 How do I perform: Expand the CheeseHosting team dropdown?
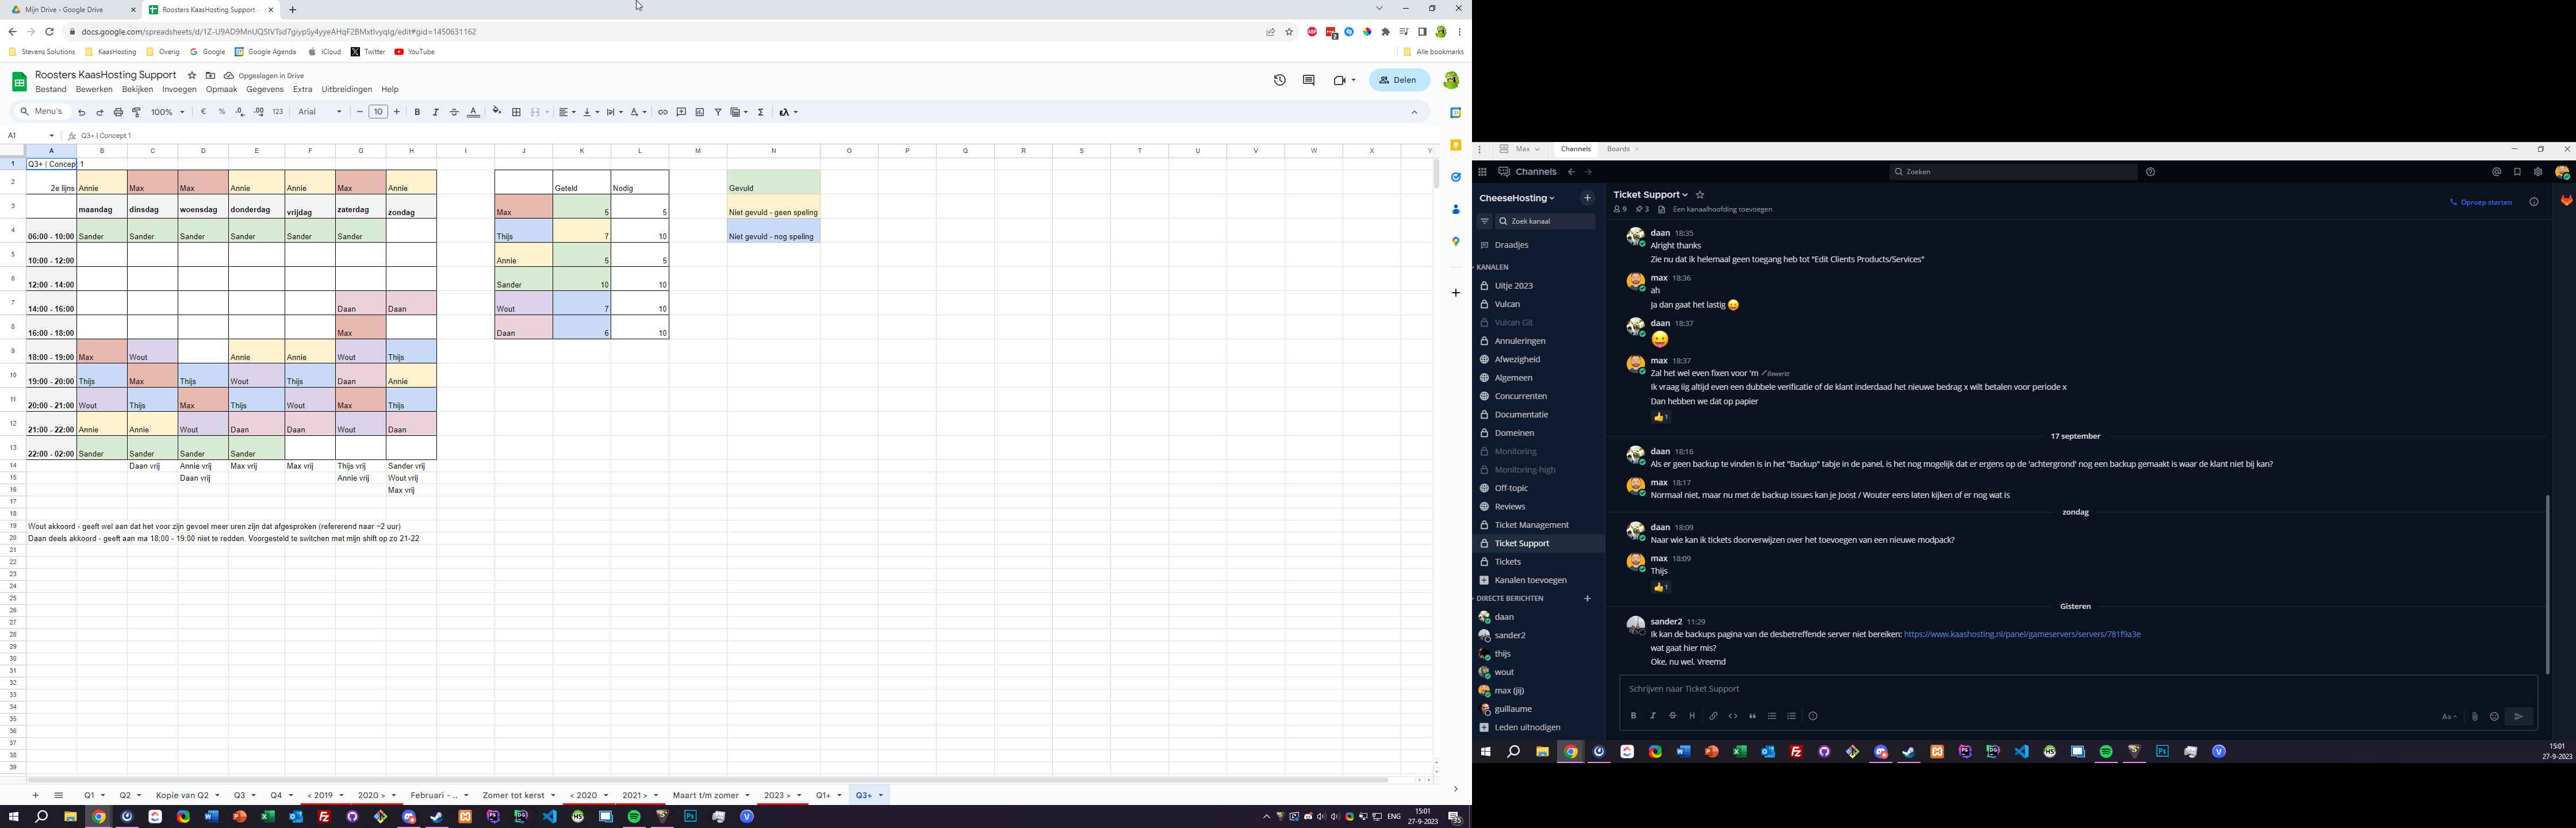(1517, 198)
